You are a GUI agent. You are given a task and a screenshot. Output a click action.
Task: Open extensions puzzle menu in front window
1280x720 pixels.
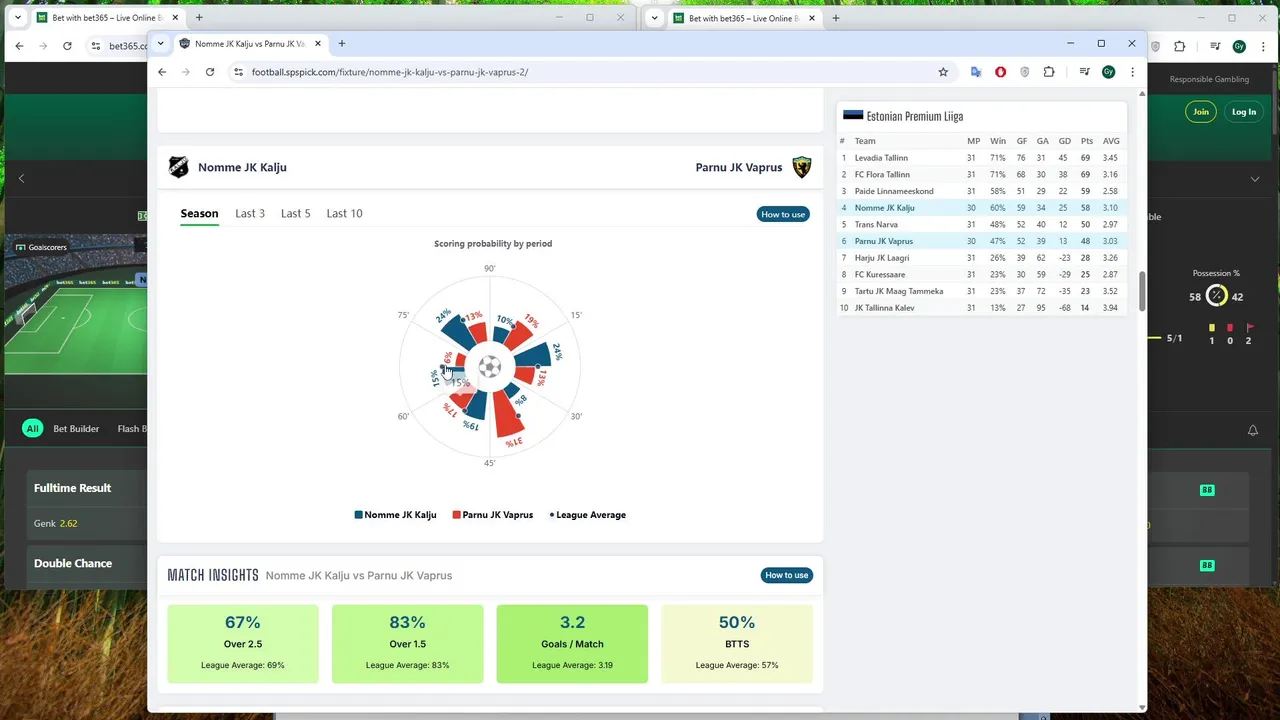1049,72
